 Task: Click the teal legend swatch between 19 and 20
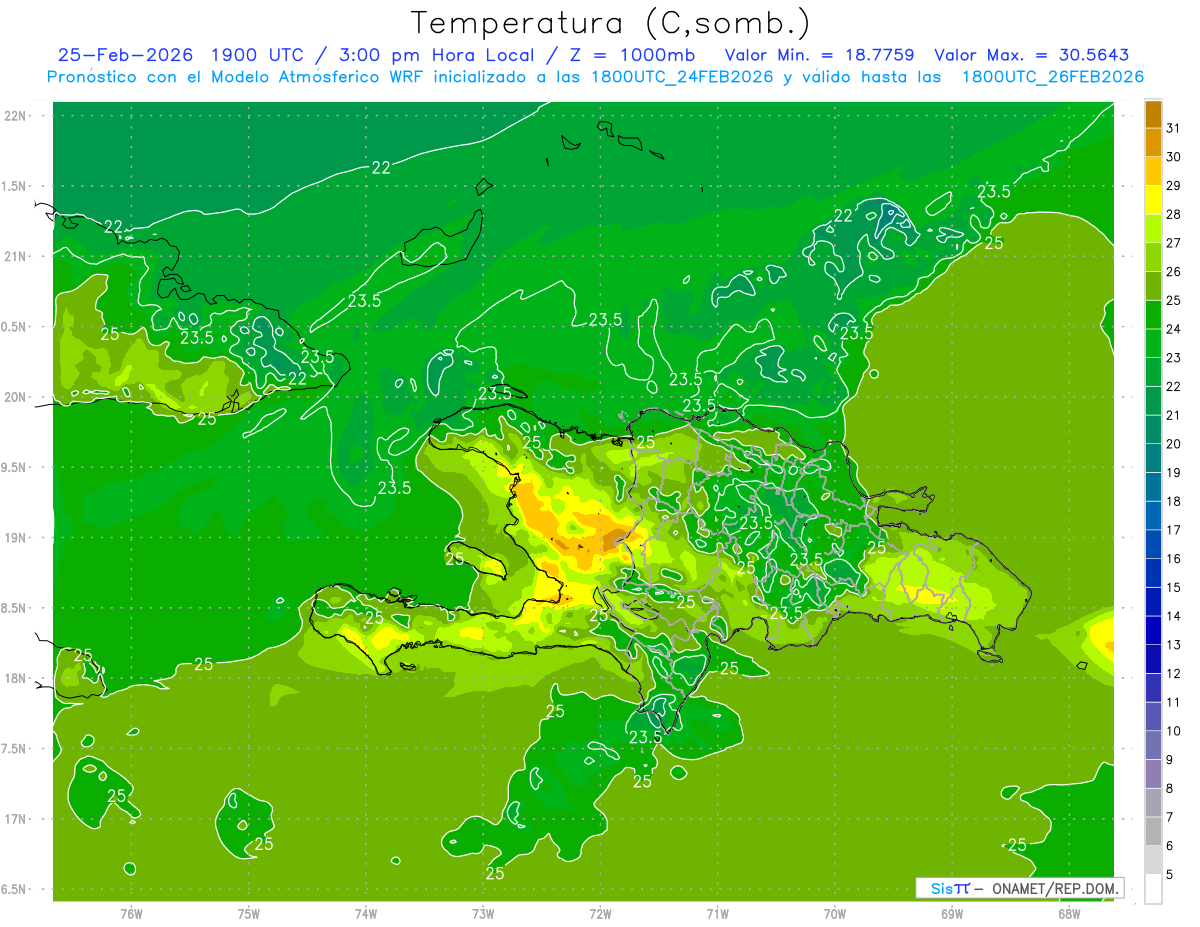1153,458
